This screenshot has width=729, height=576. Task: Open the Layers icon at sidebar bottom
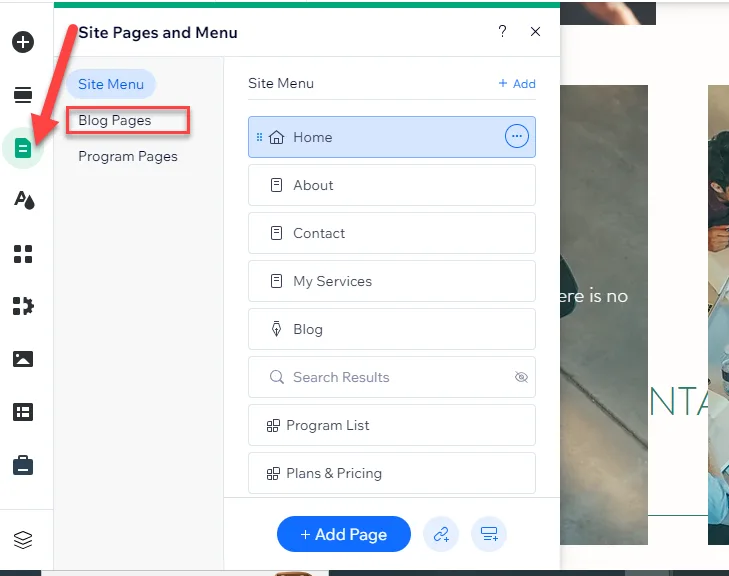pyautogui.click(x=23, y=540)
